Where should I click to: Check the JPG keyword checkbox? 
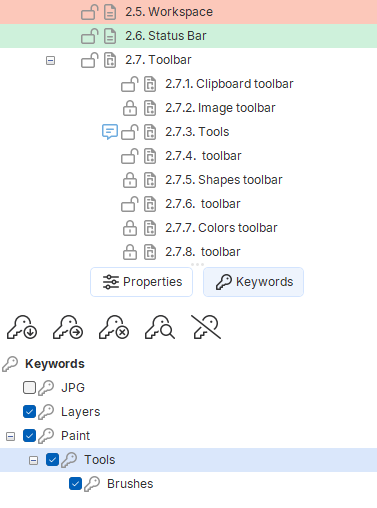coord(29,388)
